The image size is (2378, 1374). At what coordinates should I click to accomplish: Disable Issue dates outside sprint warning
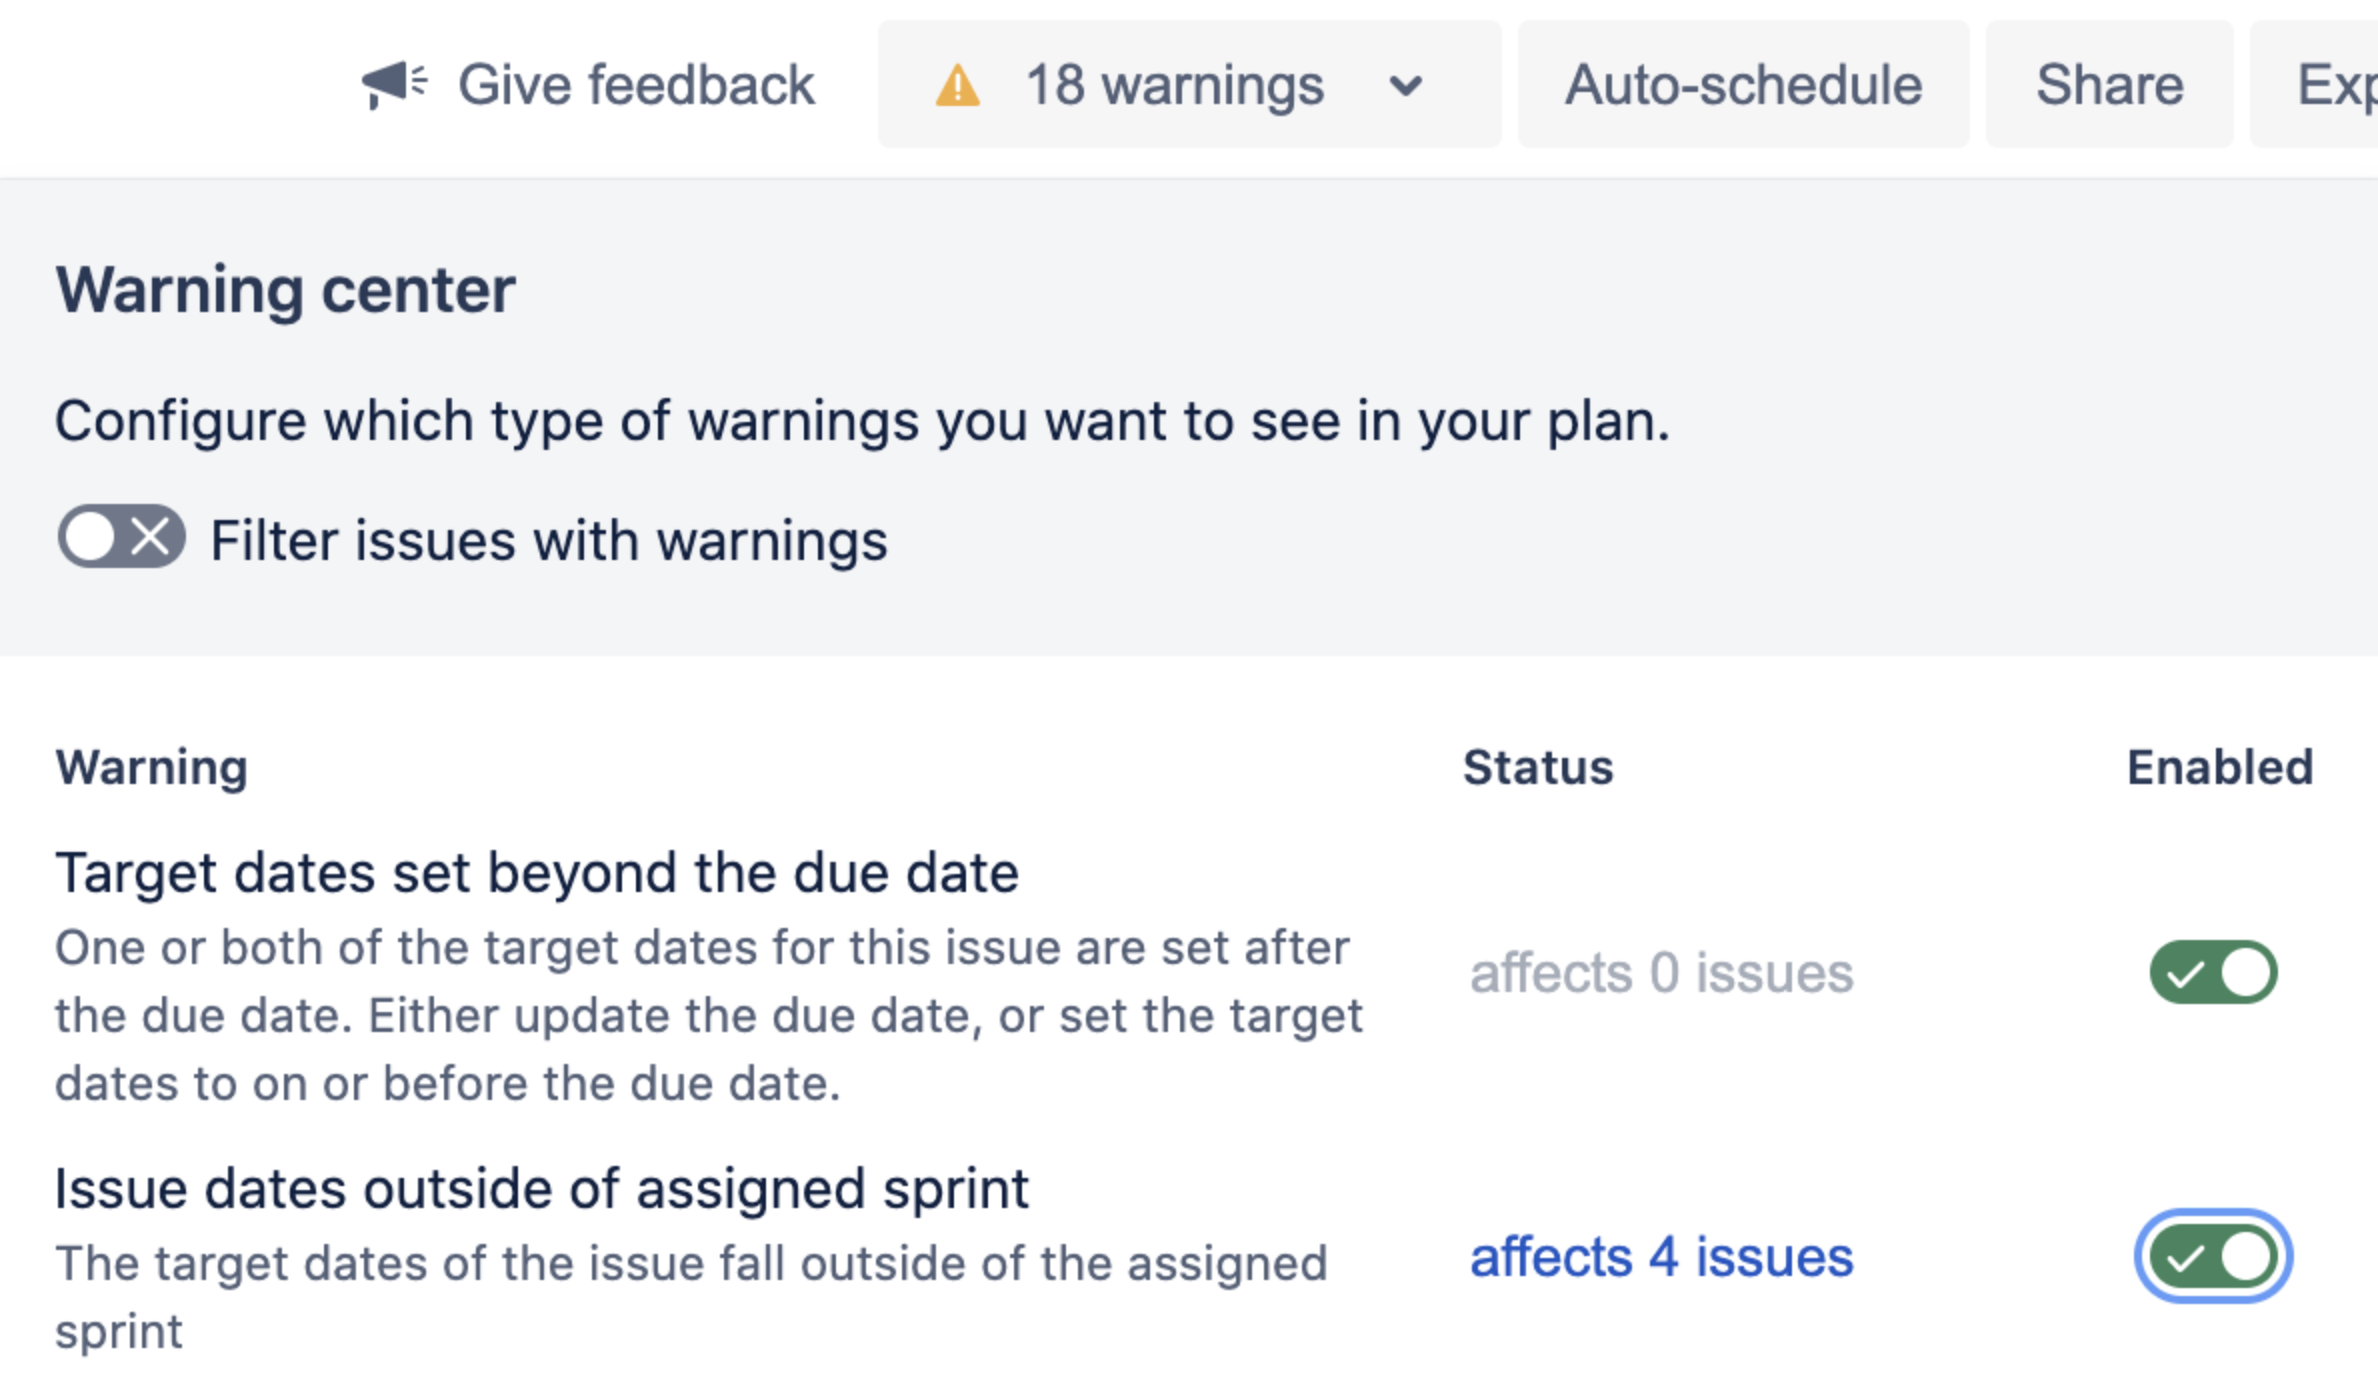(2213, 1256)
